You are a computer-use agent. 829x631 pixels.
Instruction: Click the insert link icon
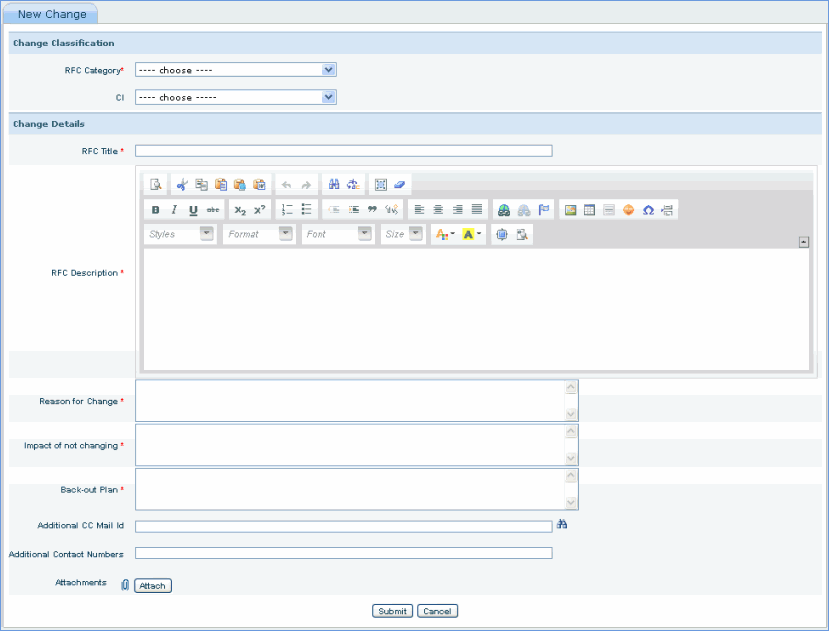[504, 210]
